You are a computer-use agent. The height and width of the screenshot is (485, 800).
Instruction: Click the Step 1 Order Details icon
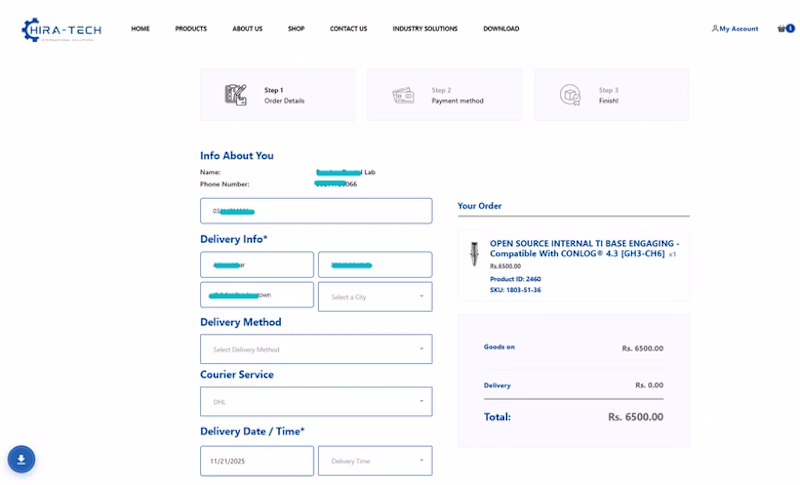point(236,95)
